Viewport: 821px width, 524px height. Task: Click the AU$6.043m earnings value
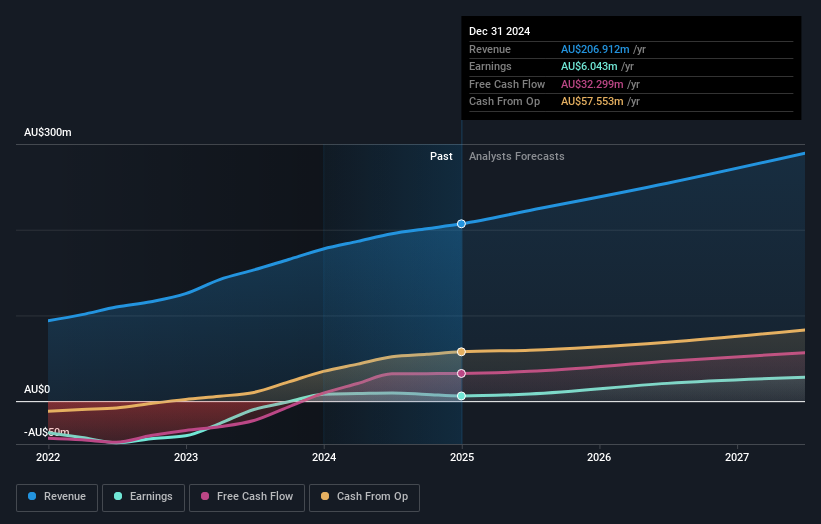(589, 66)
